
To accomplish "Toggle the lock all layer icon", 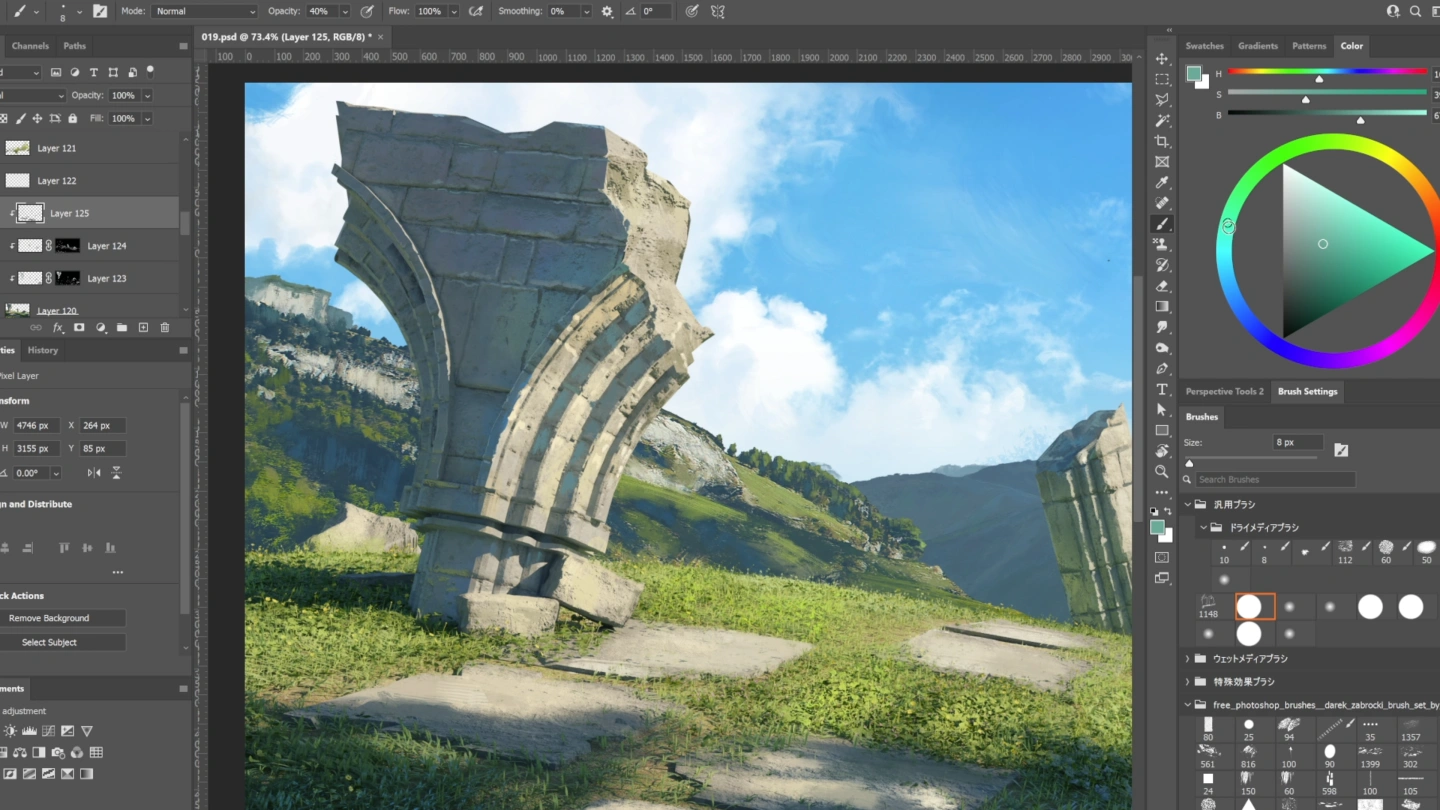I will pyautogui.click(x=72, y=119).
